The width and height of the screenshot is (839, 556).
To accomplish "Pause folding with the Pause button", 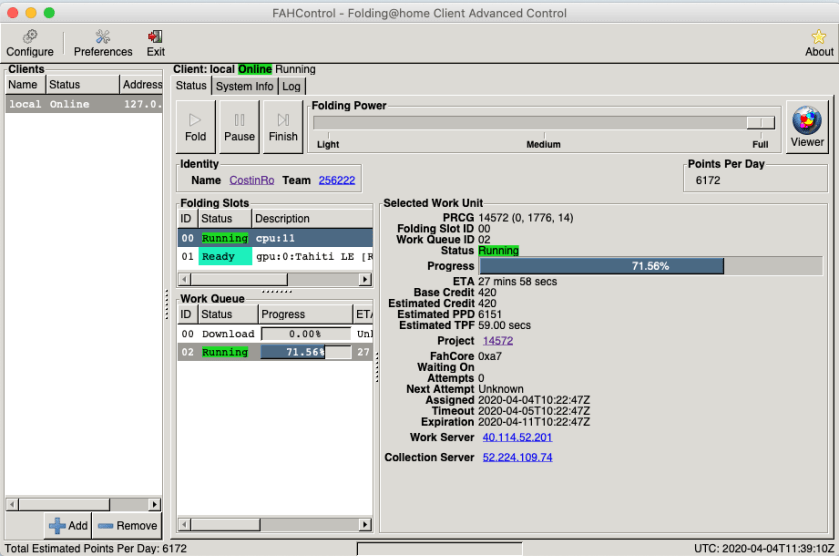I will [239, 127].
